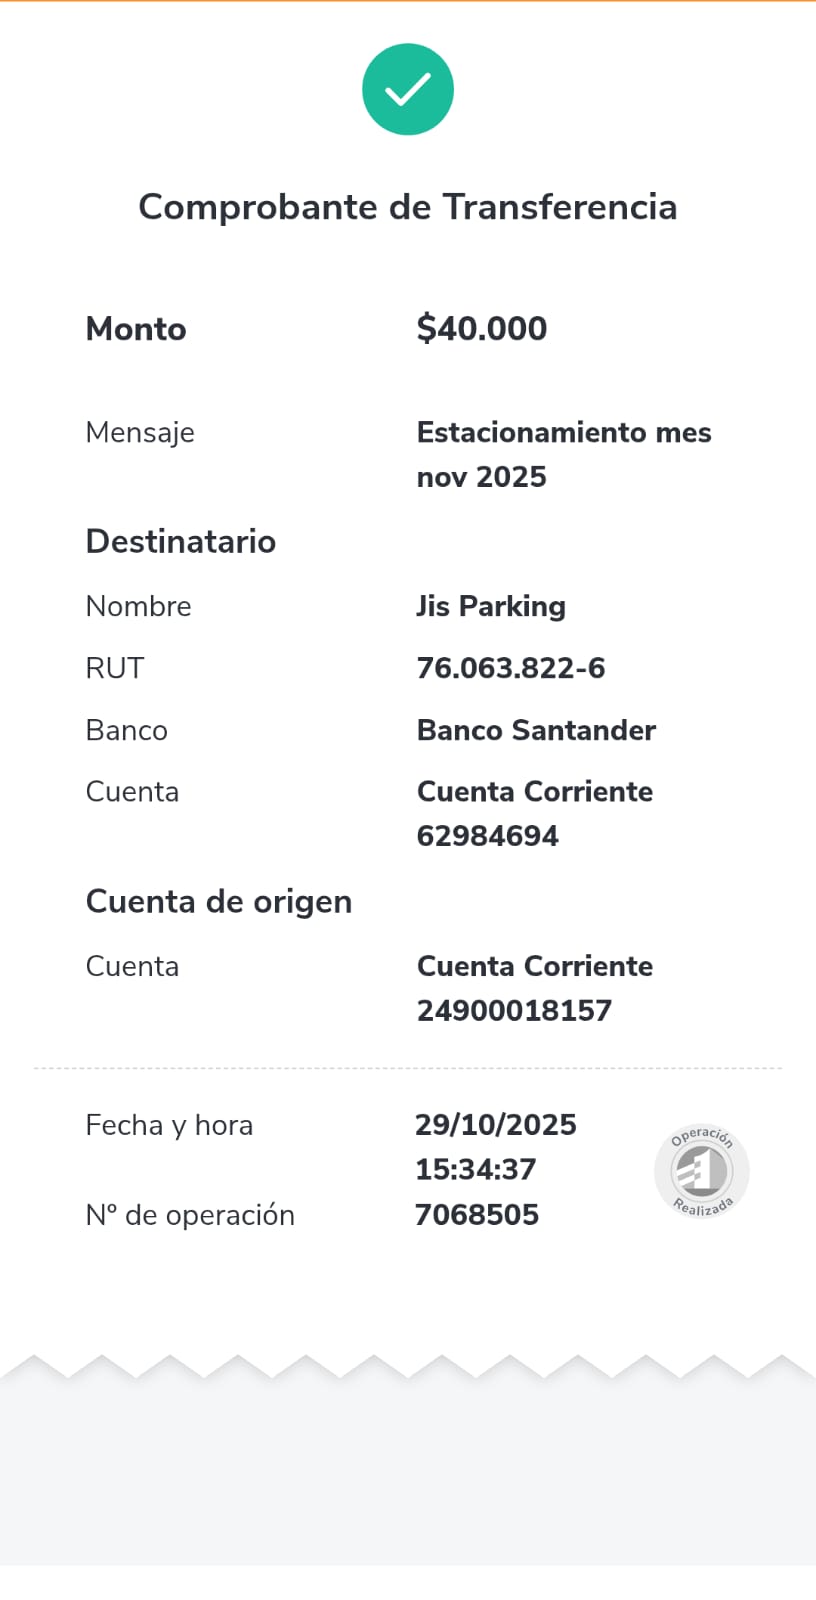The height and width of the screenshot is (1600, 816).
Task: Click the Mensaje label
Action: pyautogui.click(x=140, y=432)
